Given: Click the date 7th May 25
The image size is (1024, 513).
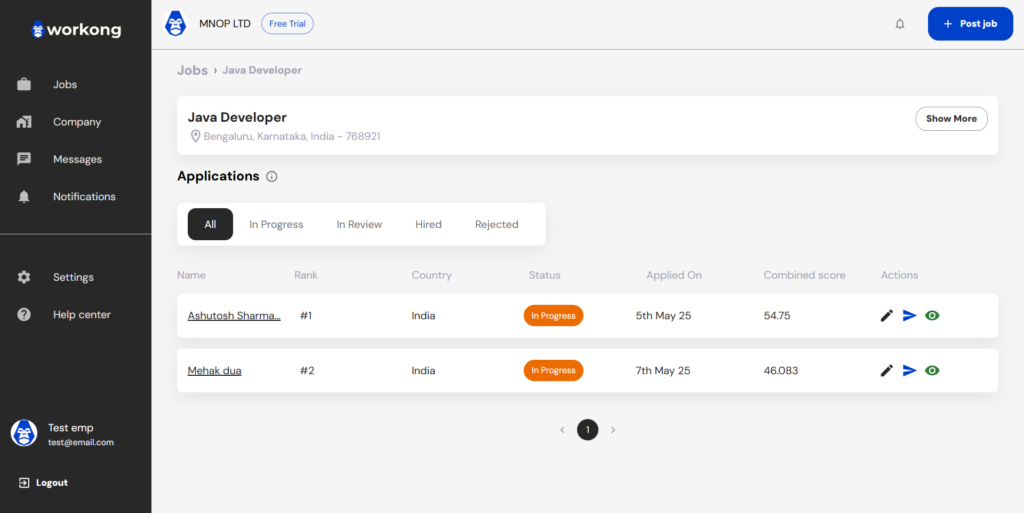Looking at the screenshot, I should tap(663, 371).
